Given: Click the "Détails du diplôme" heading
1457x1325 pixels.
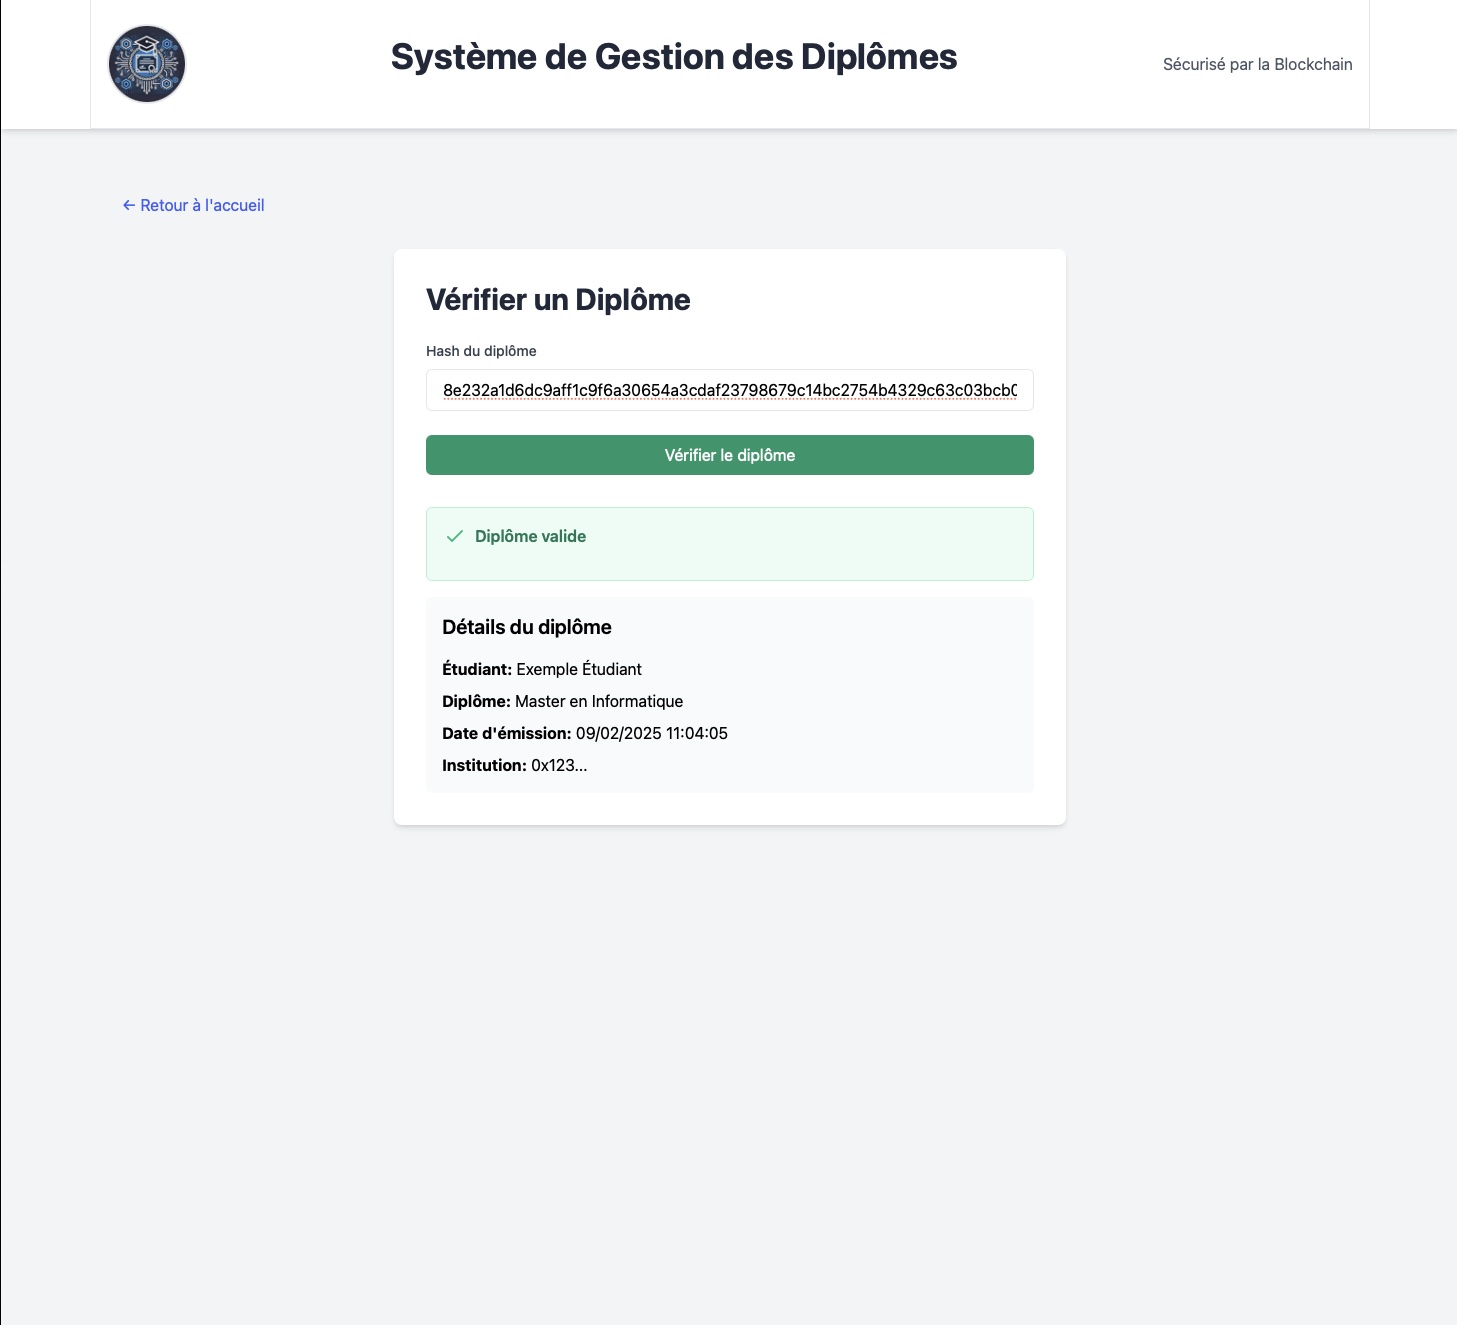Looking at the screenshot, I should tap(527, 627).
